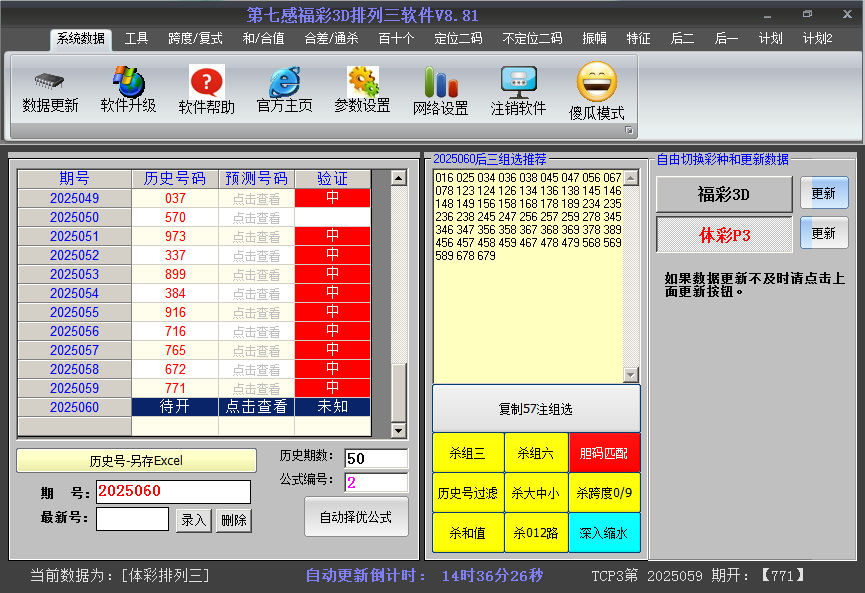The height and width of the screenshot is (593, 865).
Task: Open 软件升级 globe icon
Action: (x=129, y=81)
